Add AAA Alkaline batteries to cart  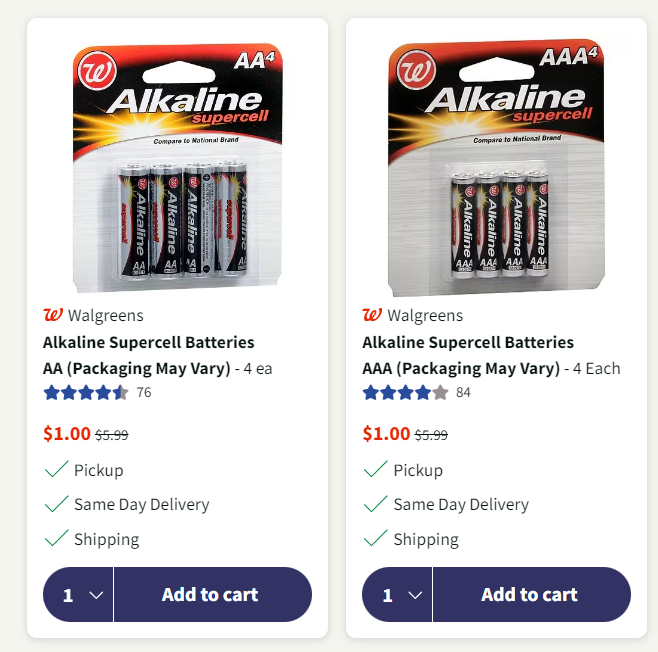(x=529, y=595)
